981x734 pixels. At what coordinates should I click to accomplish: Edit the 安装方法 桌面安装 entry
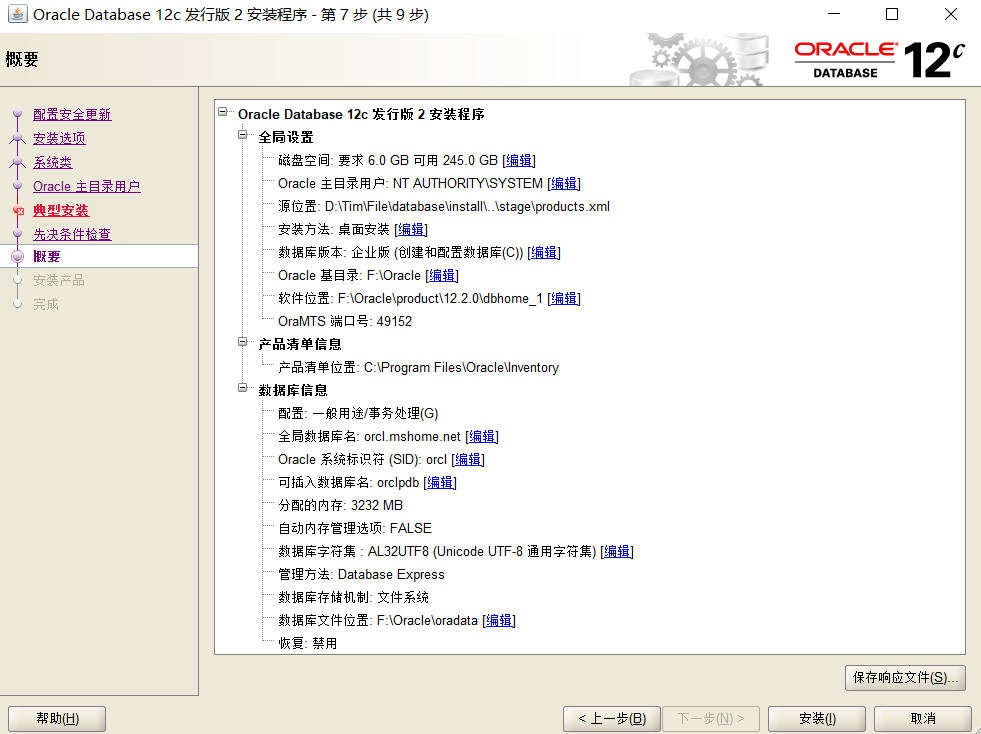[411, 230]
